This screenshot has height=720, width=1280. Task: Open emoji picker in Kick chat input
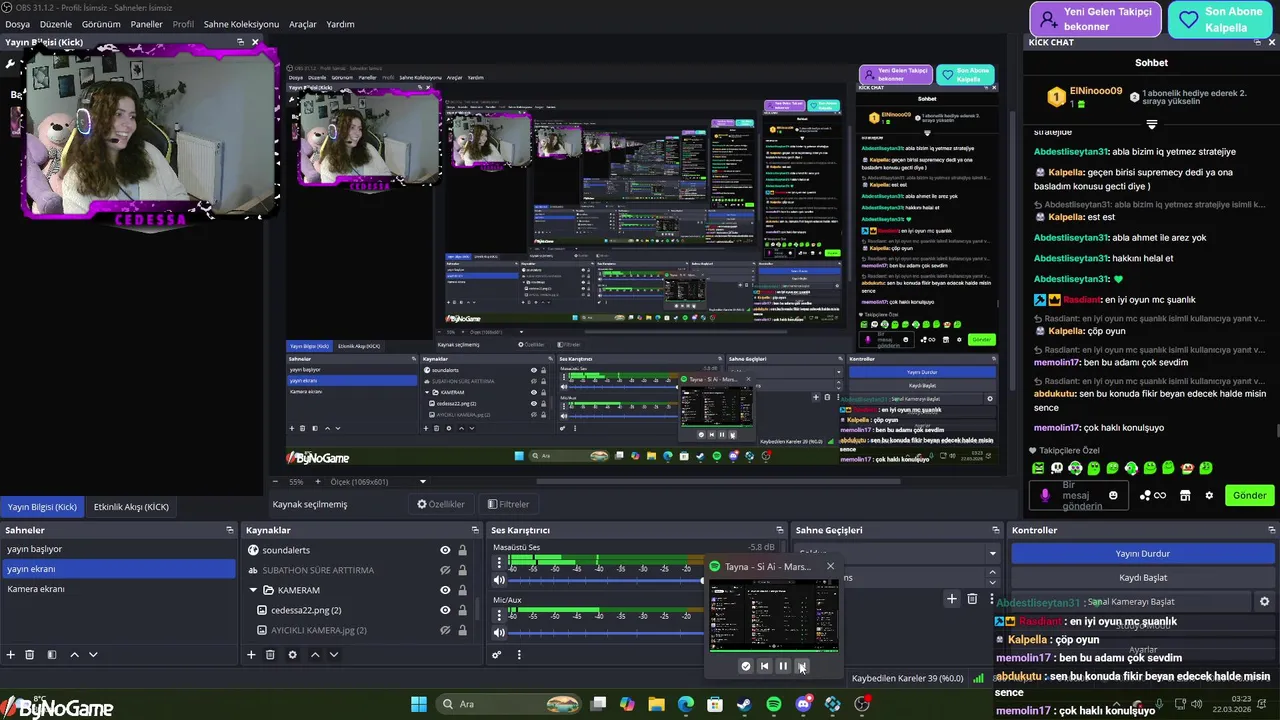[x=1113, y=495]
